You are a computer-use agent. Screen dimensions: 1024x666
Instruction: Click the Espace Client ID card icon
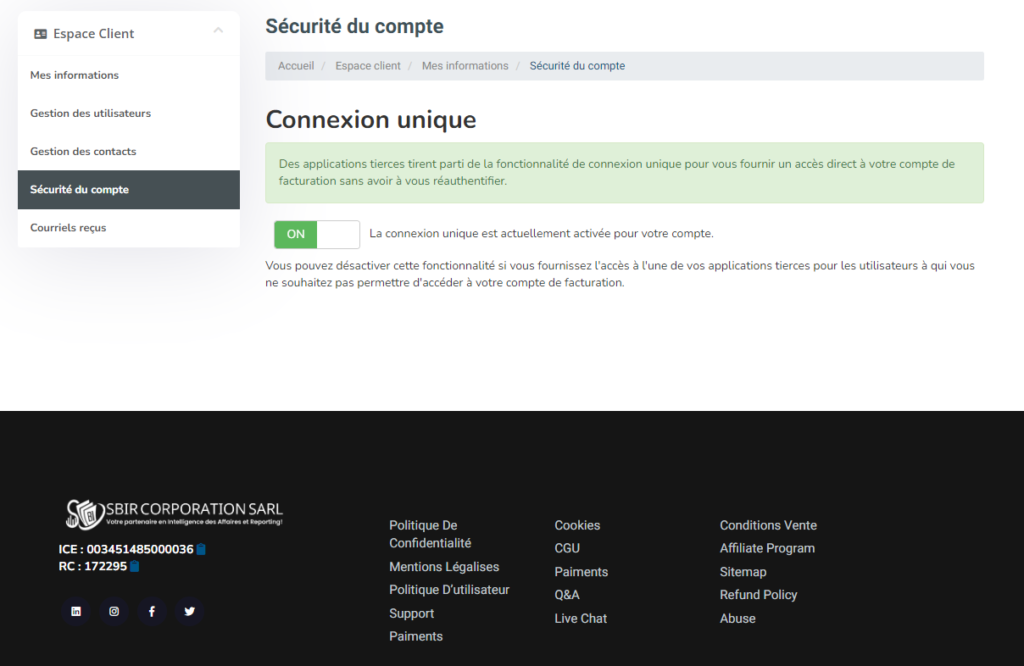(41, 34)
